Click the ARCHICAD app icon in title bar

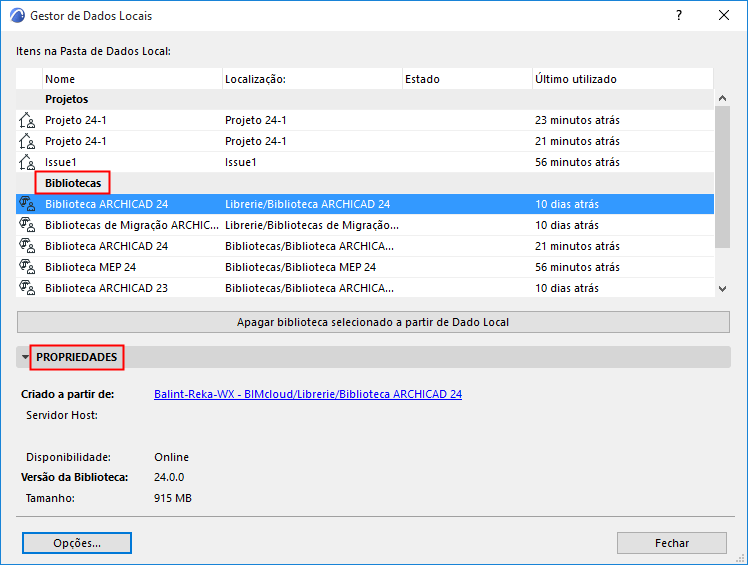(x=17, y=15)
